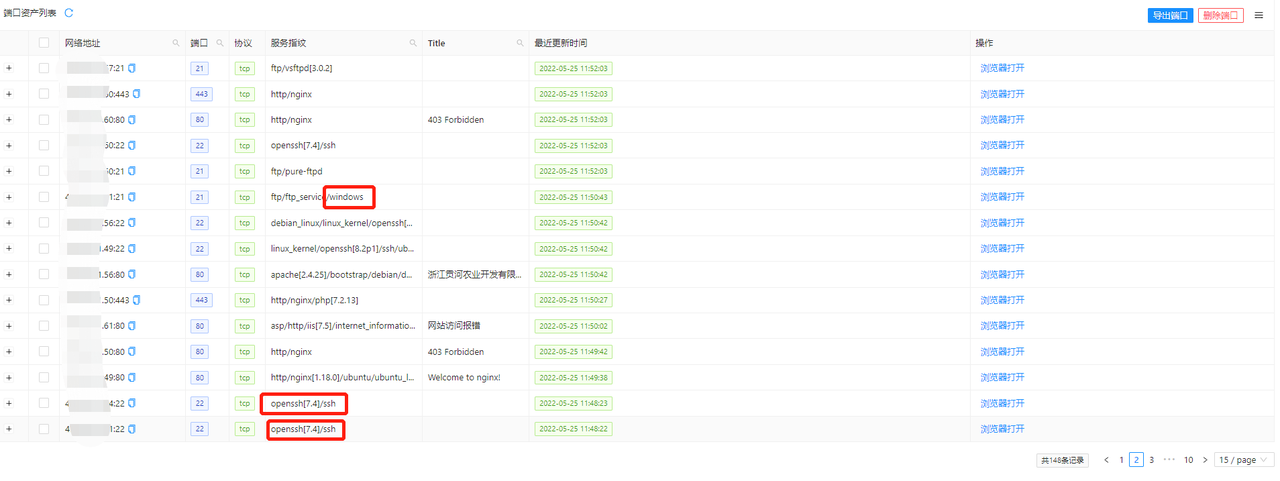The height and width of the screenshot is (481, 1280).
Task: Copy address of the ftp/vsftpd[3.0.2] row
Action: (132, 68)
